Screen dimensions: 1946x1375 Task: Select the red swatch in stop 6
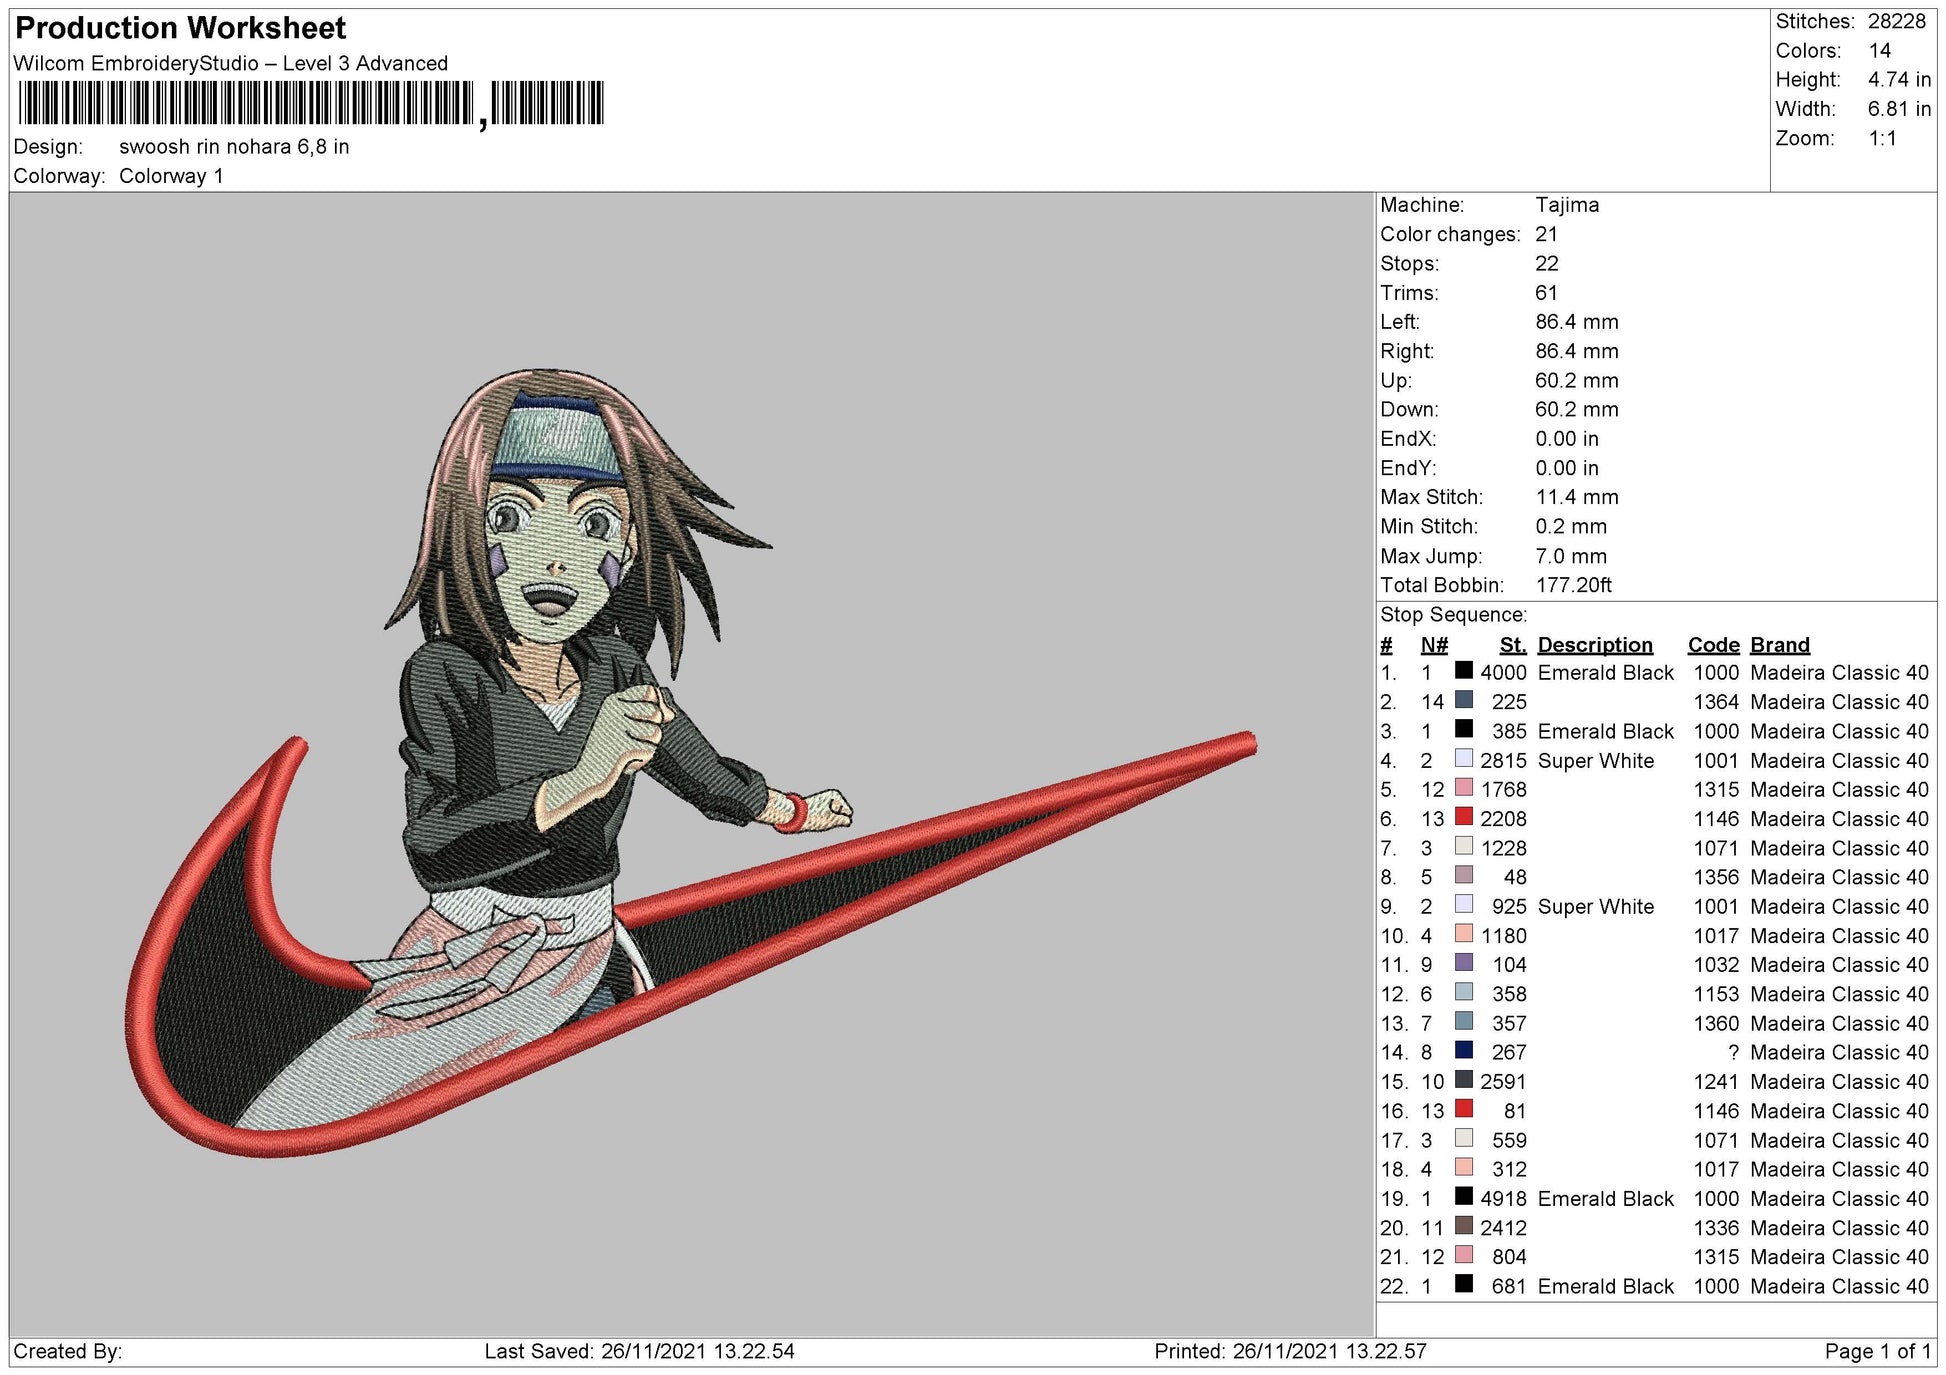[1463, 817]
